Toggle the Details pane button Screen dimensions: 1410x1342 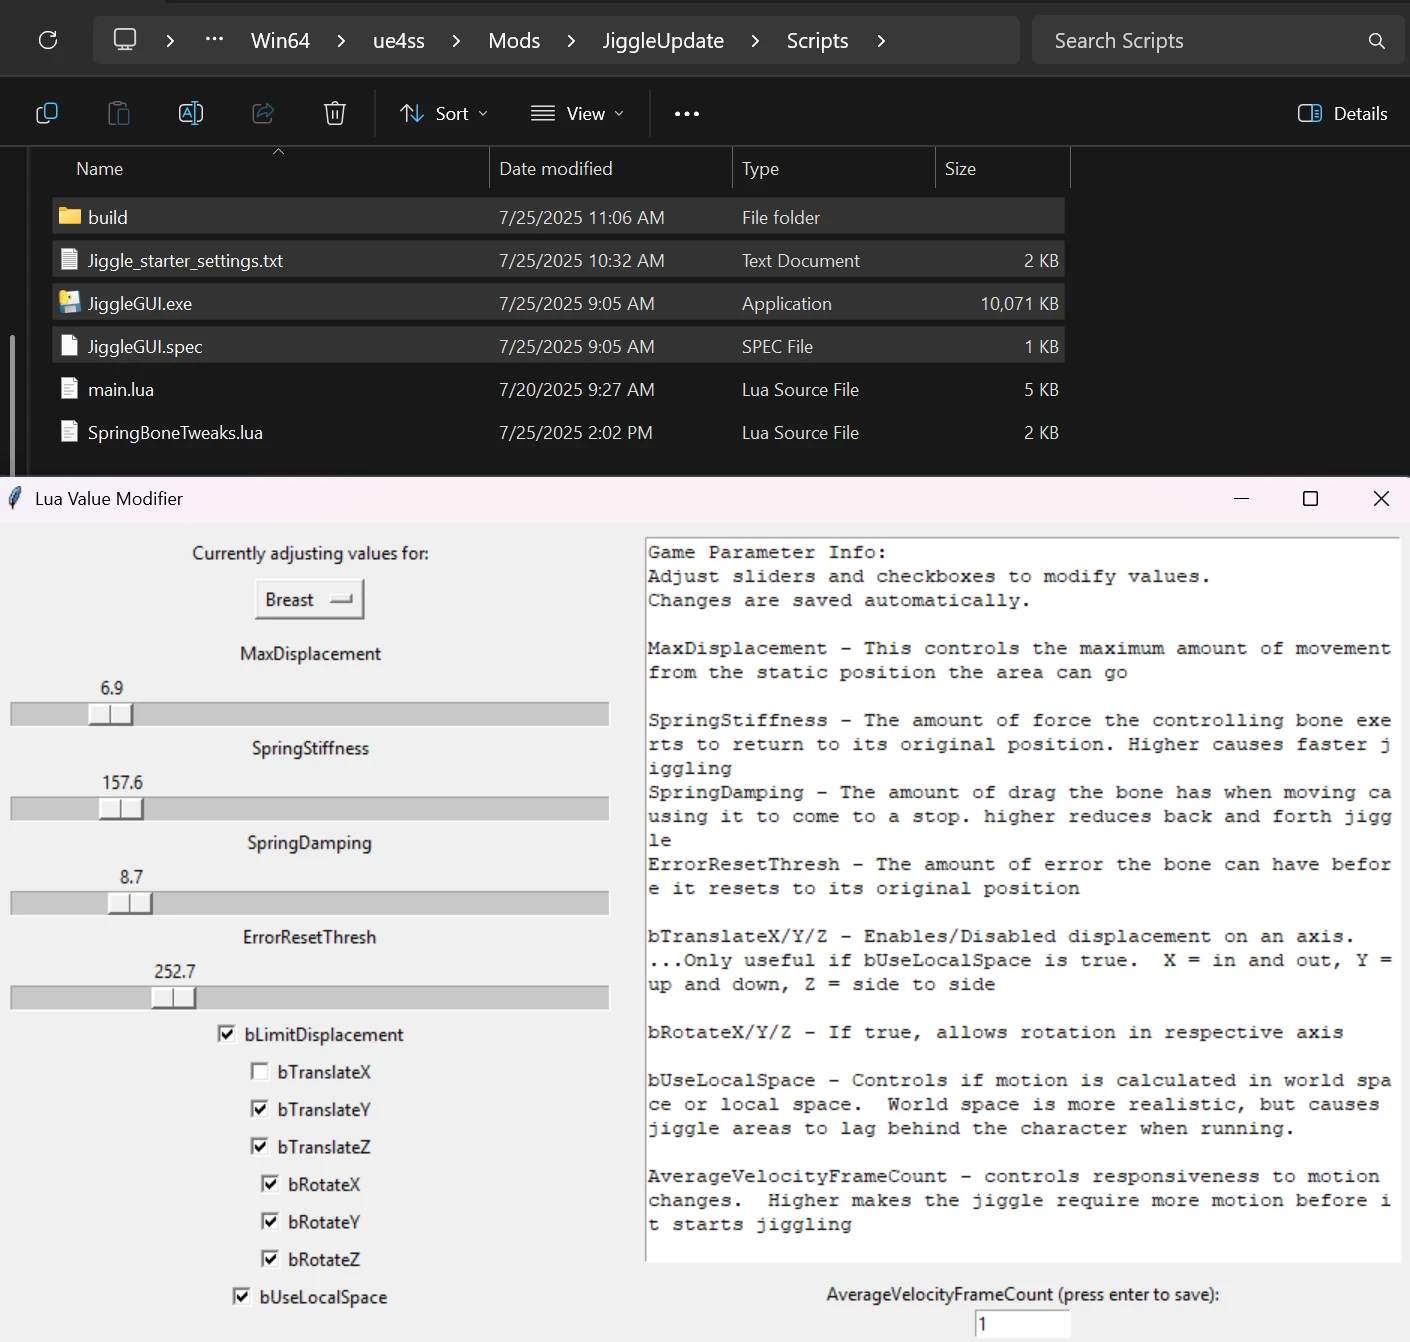pos(1343,114)
